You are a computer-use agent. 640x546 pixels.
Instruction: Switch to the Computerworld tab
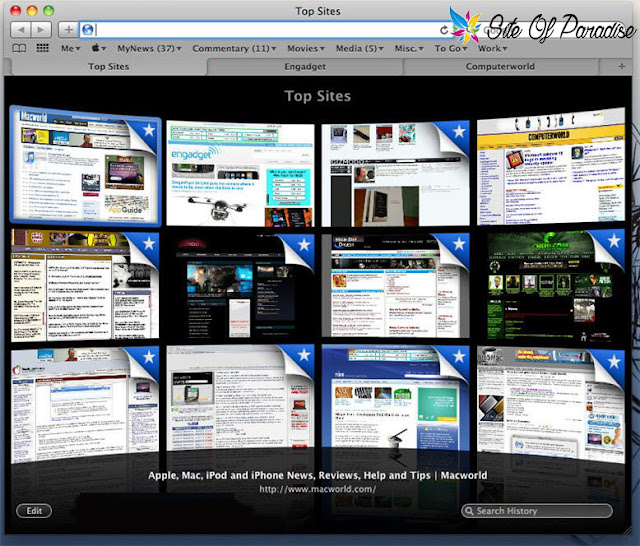[500, 67]
